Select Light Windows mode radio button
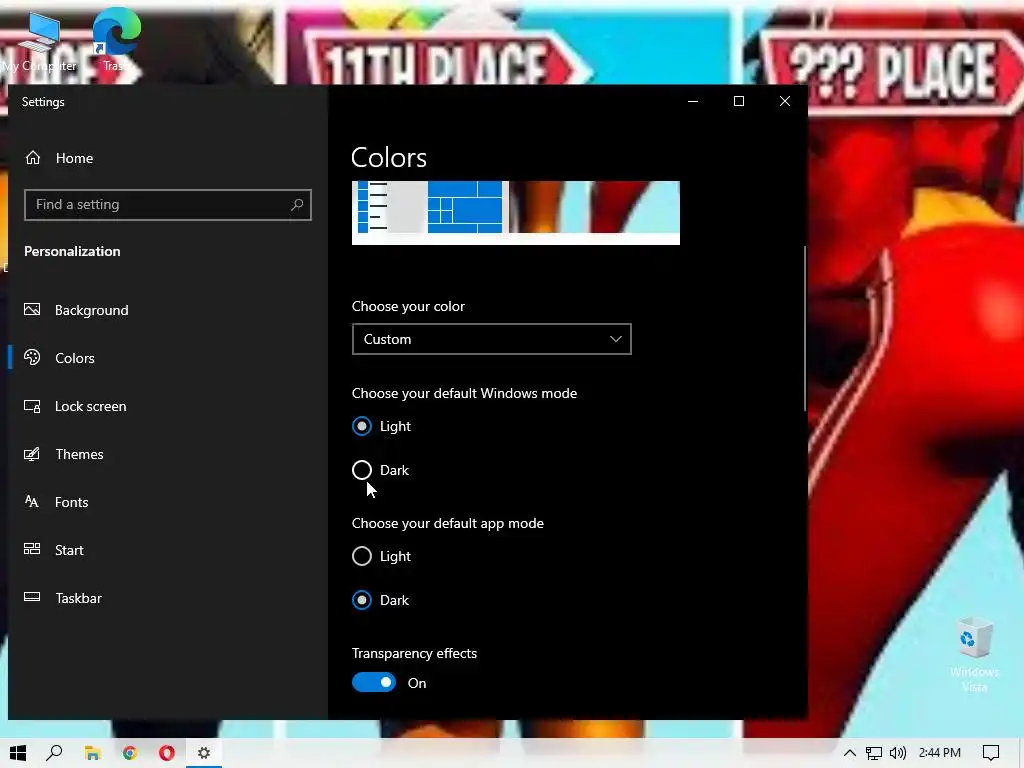The height and width of the screenshot is (768, 1024). 362,426
